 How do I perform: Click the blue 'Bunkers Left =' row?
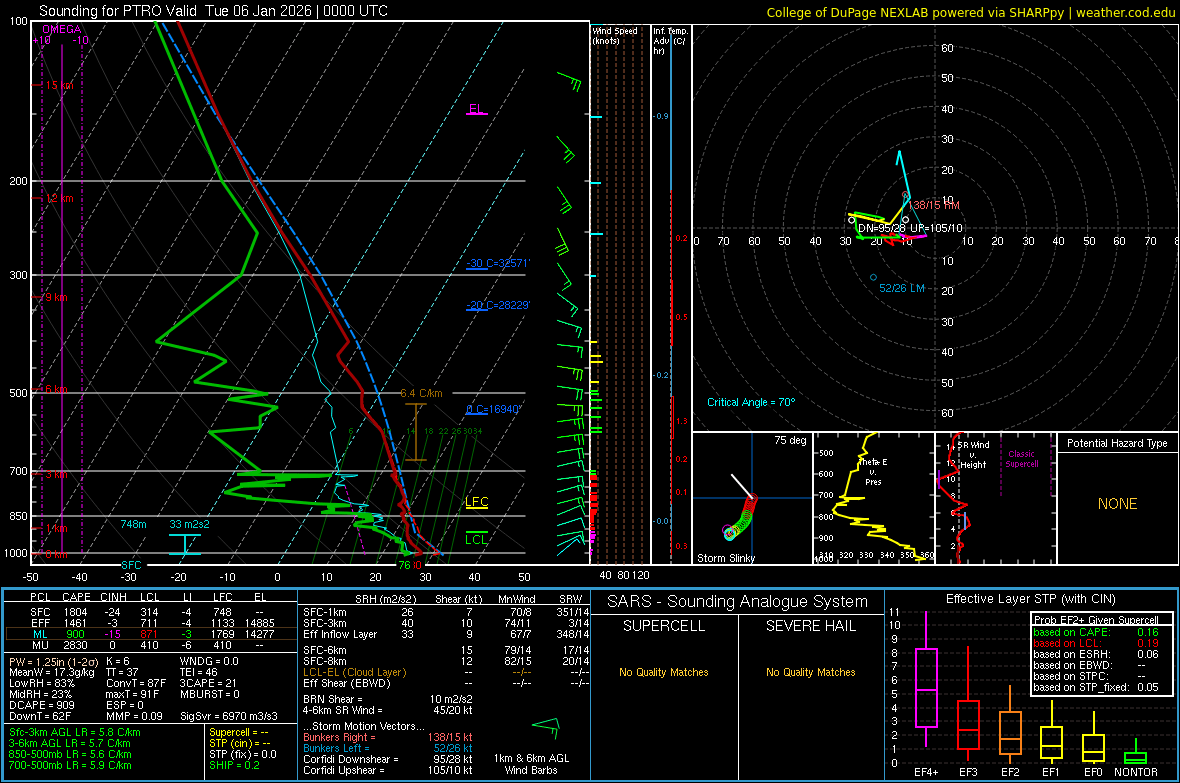tap(387, 748)
